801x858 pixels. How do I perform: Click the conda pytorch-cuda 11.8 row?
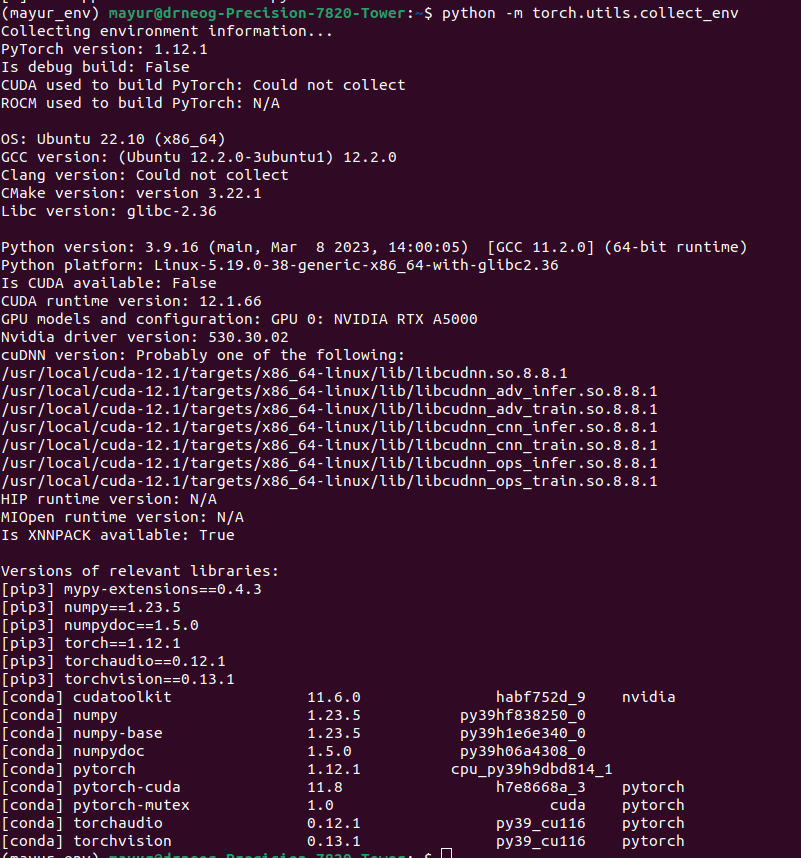tap(343, 787)
